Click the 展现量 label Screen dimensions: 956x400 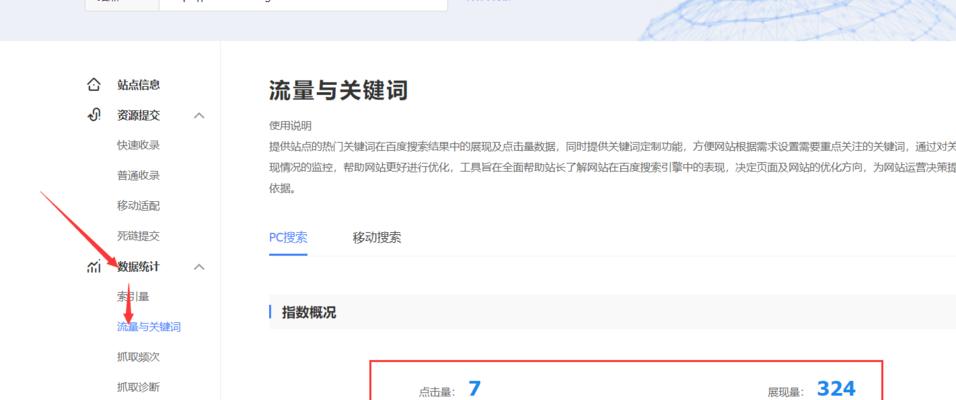(x=785, y=392)
